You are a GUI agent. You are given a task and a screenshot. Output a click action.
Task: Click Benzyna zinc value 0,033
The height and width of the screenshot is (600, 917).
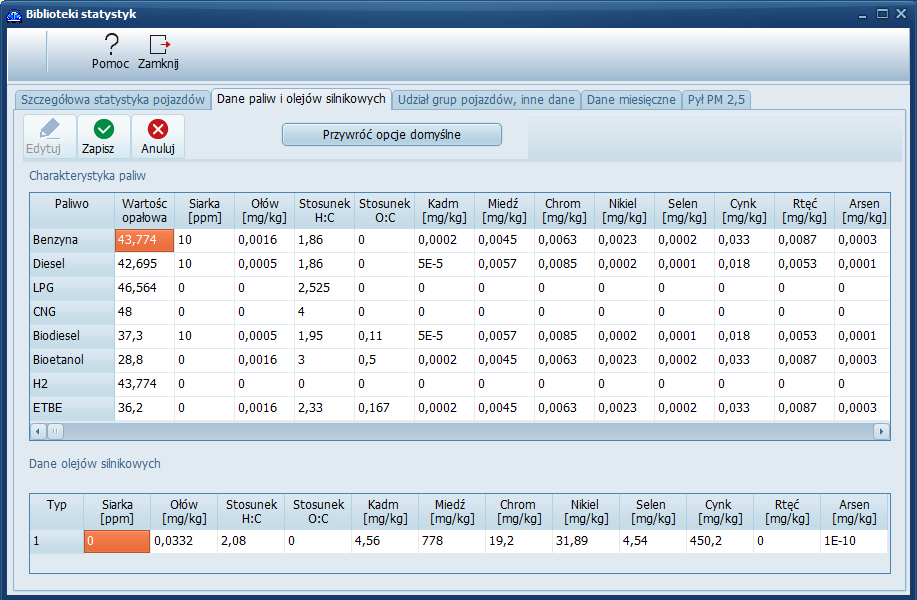(744, 240)
